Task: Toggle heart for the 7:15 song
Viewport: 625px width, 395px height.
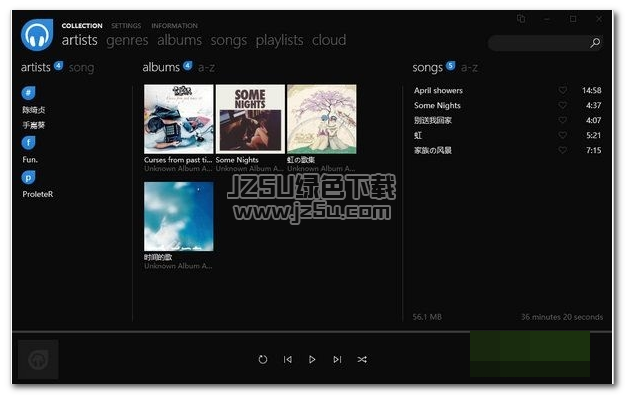Action: pos(562,150)
